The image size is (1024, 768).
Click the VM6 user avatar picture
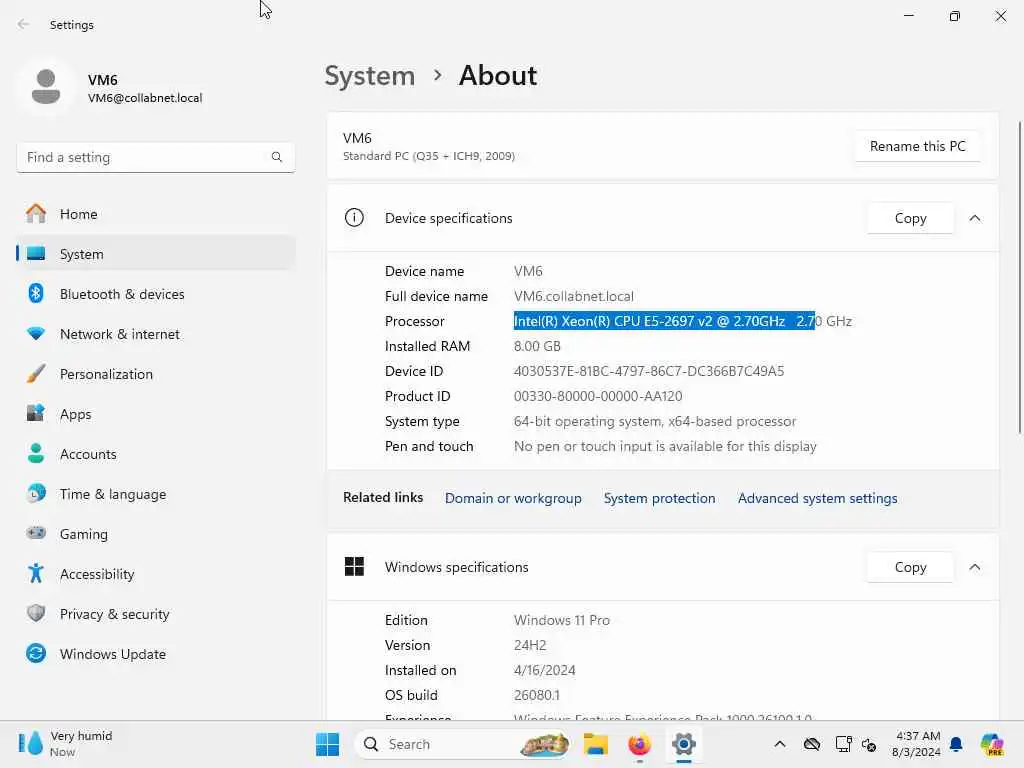click(46, 87)
